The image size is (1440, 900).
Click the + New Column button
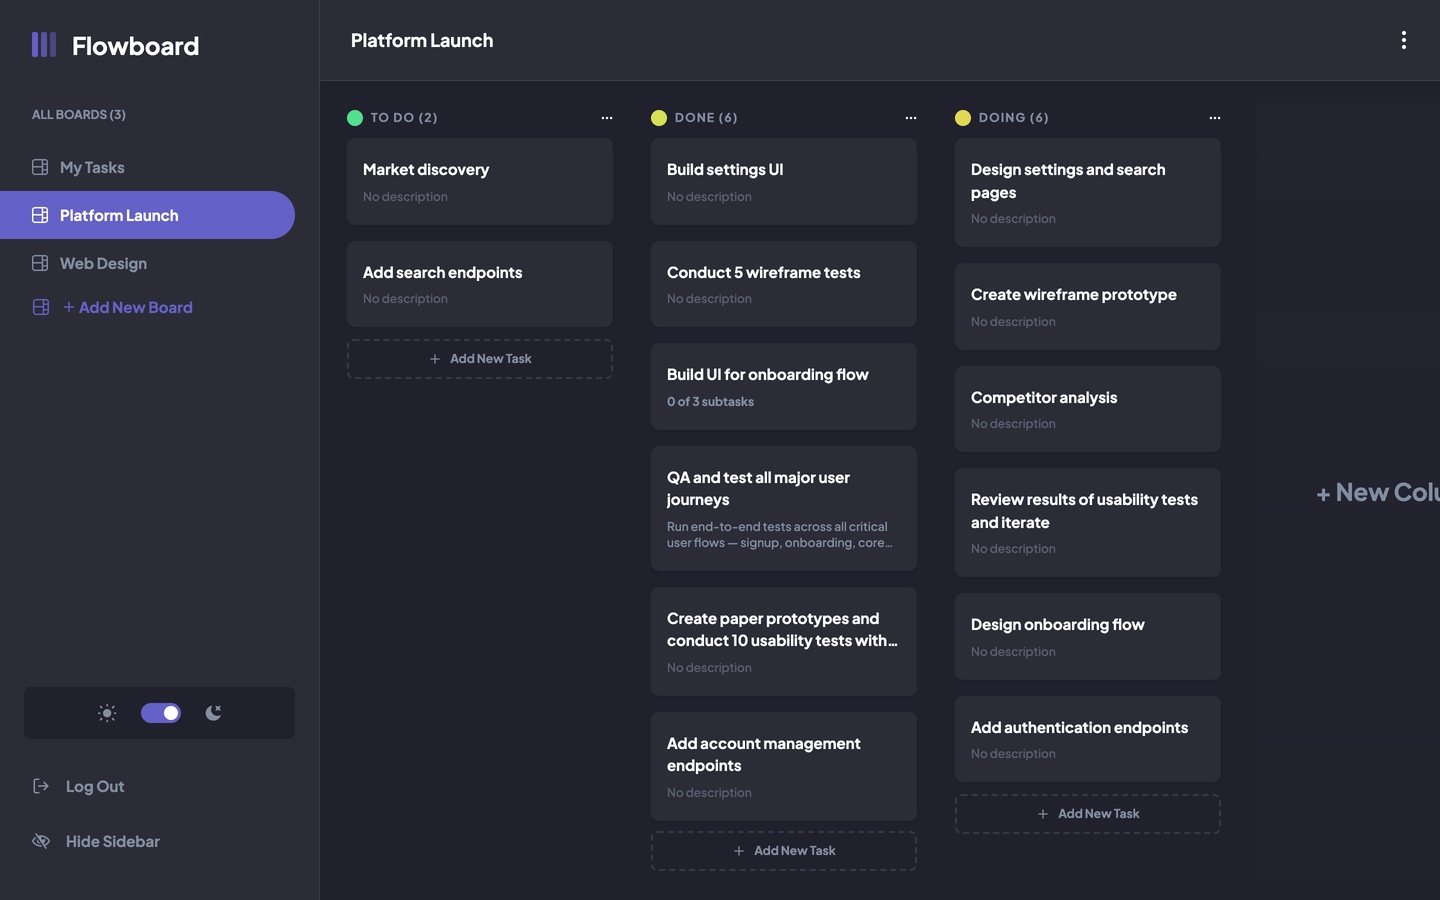click(x=1378, y=492)
